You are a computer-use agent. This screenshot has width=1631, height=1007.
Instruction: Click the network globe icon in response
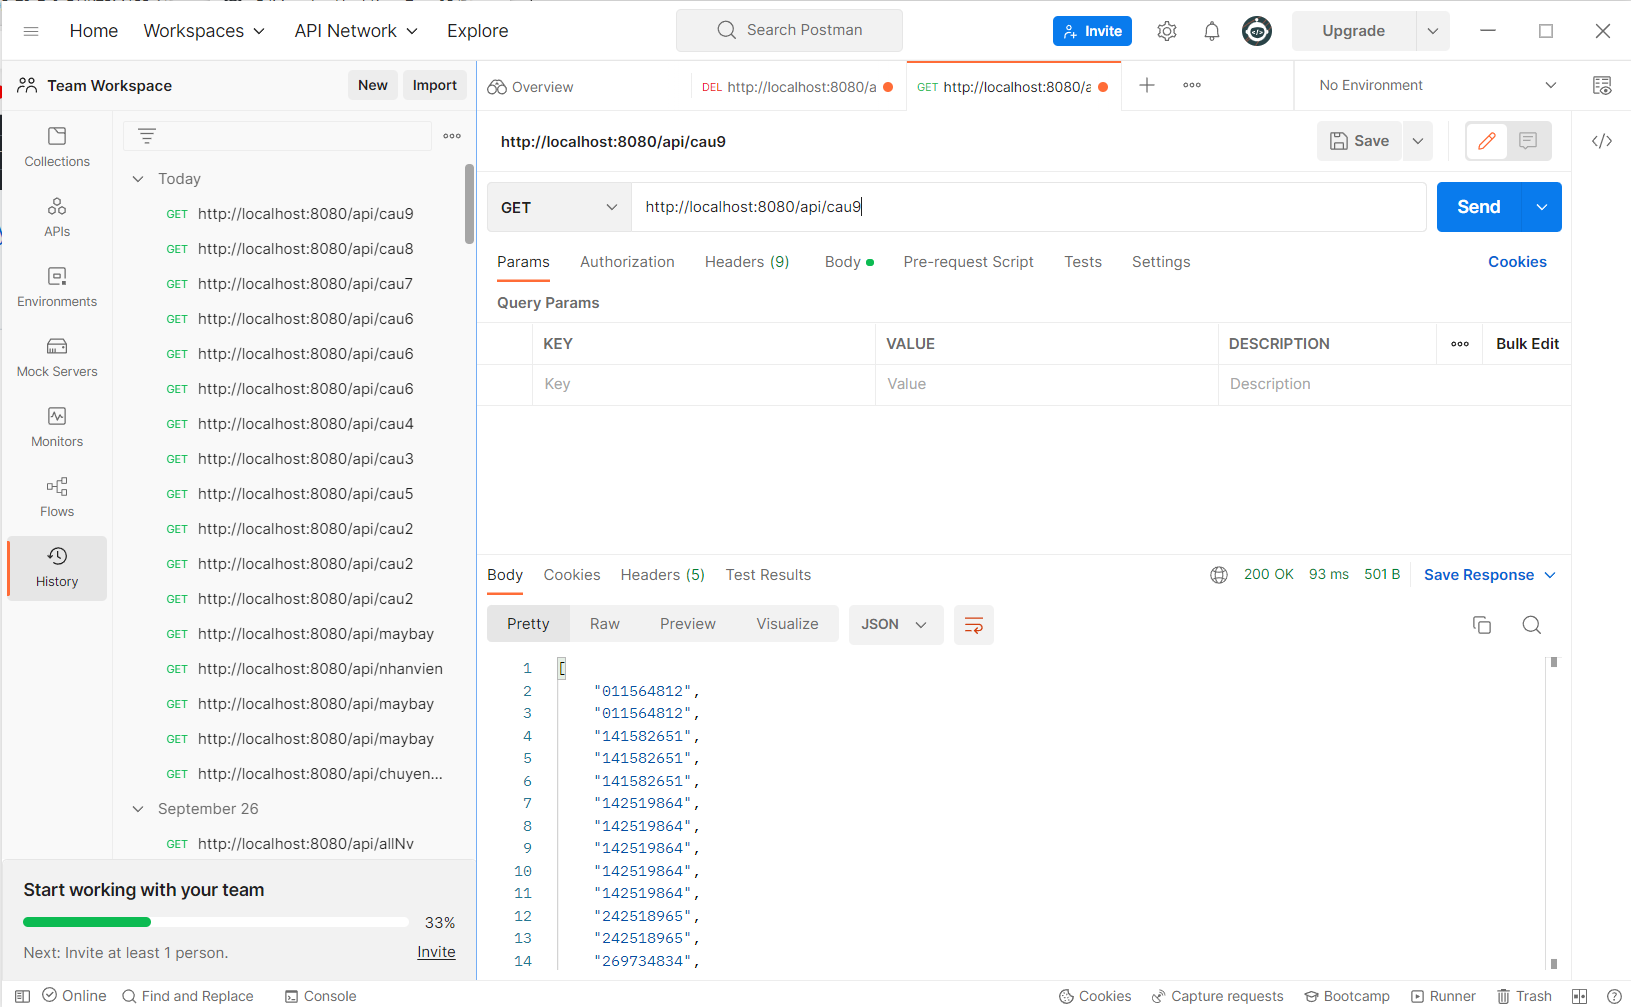click(x=1219, y=575)
